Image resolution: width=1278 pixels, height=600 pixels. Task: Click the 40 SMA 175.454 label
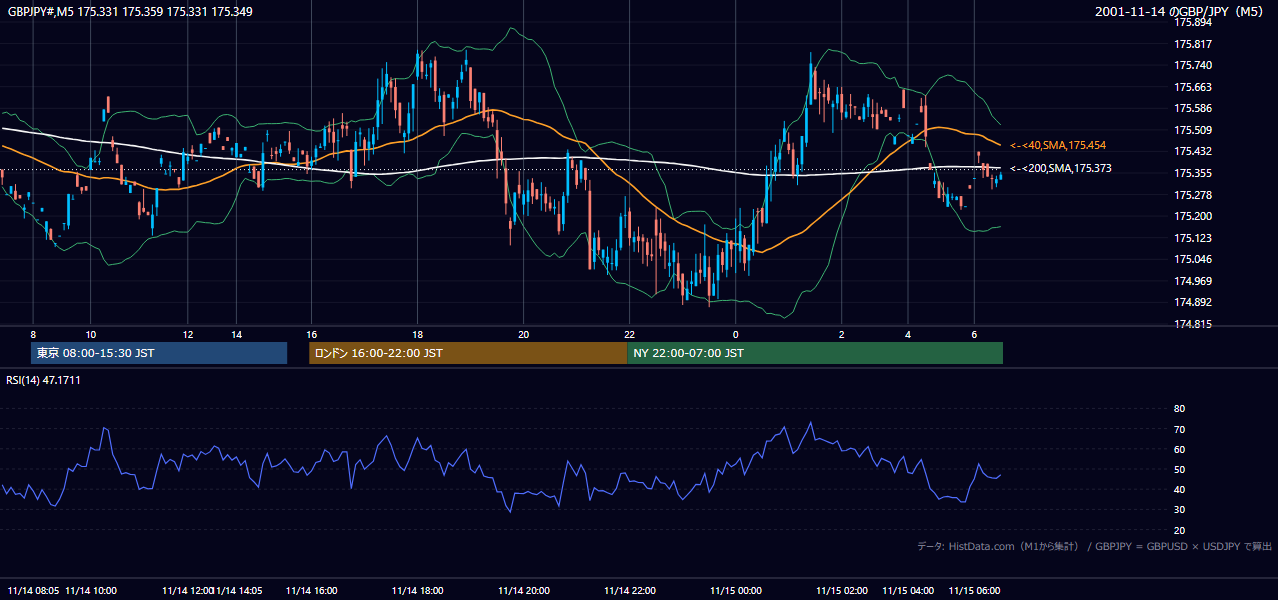tap(1058, 145)
